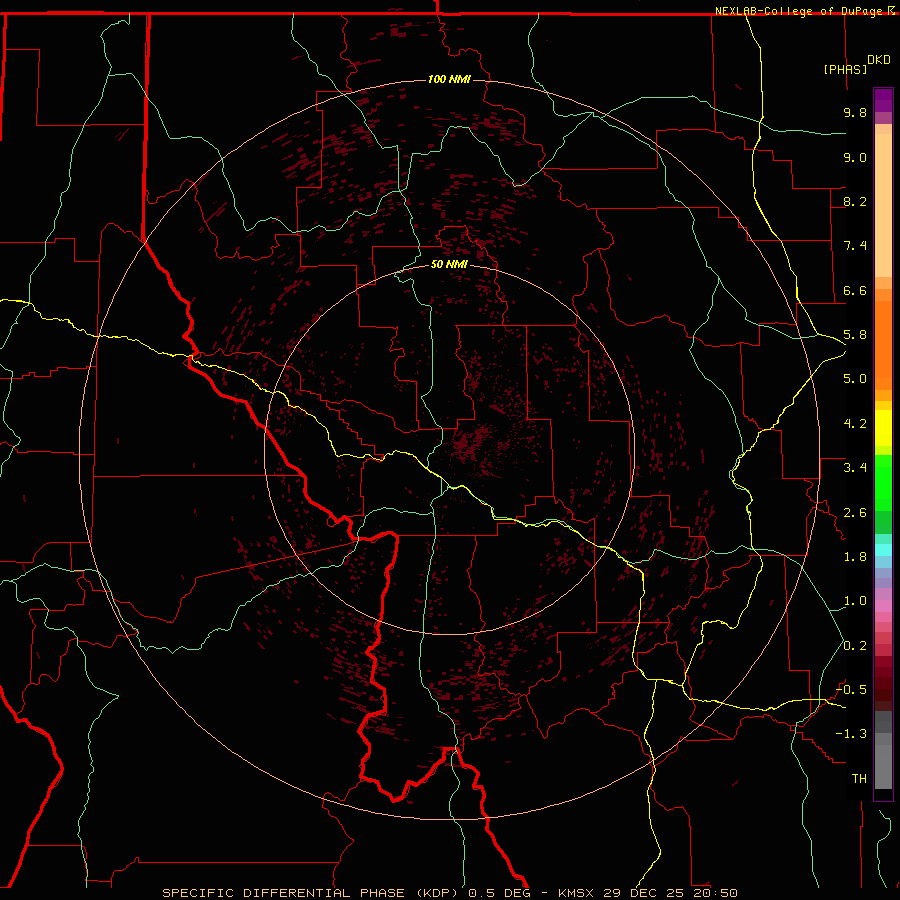Viewport: 900px width, 900px height.
Task: Click the 50 NMI range ring label
Action: point(449,264)
